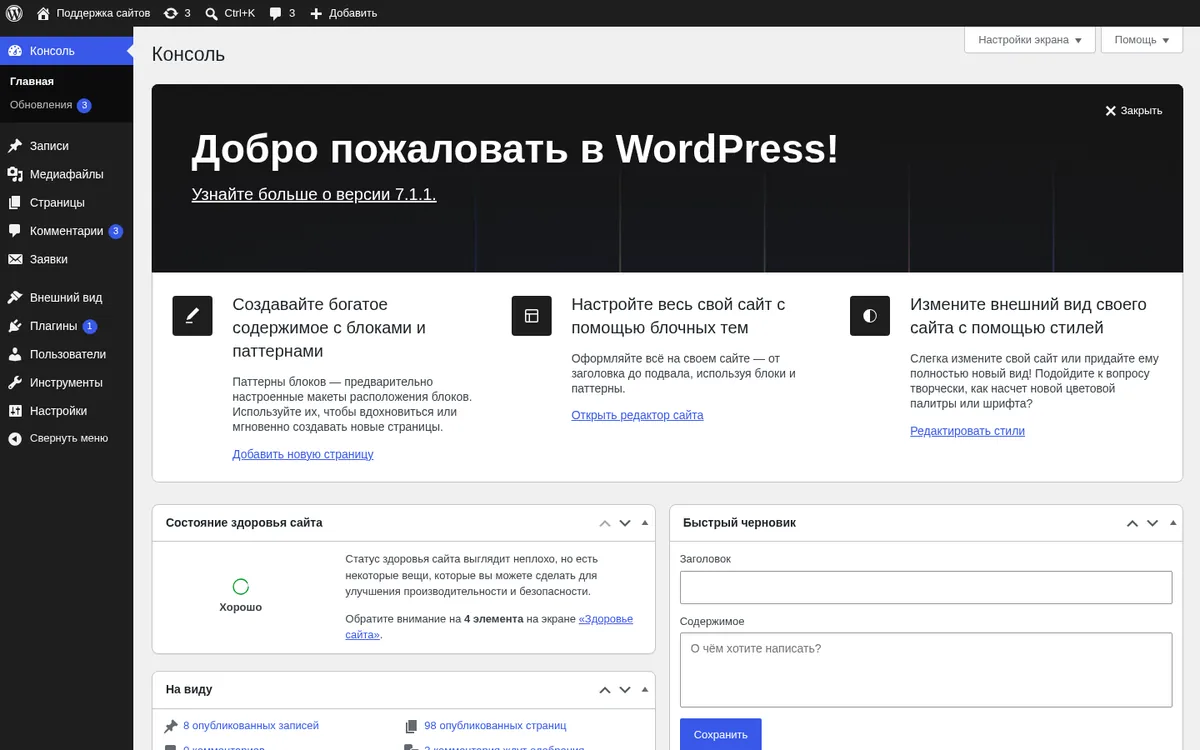Move На виду widget down
Image resolution: width=1200 pixels, height=750 pixels.
[625, 690]
